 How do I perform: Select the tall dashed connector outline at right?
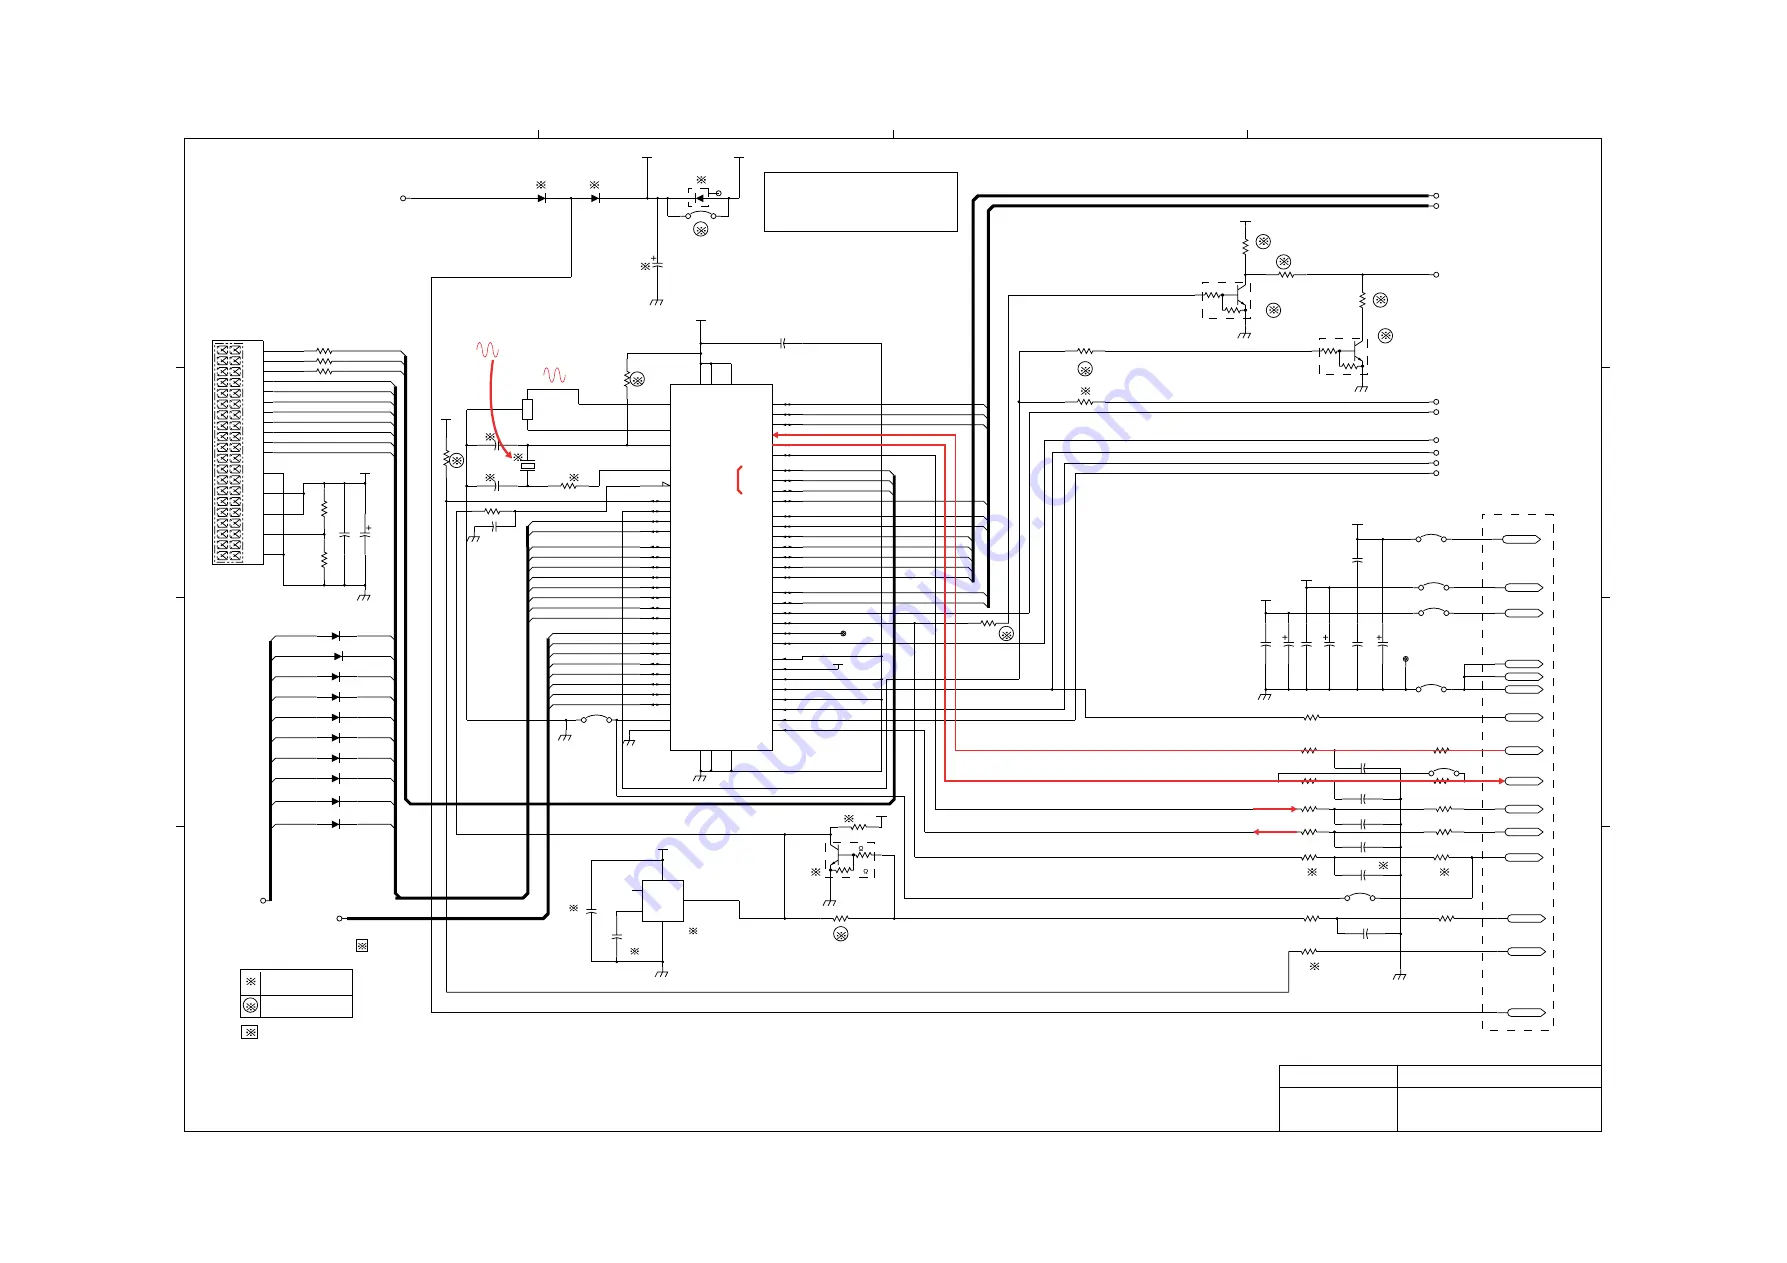[1518, 772]
